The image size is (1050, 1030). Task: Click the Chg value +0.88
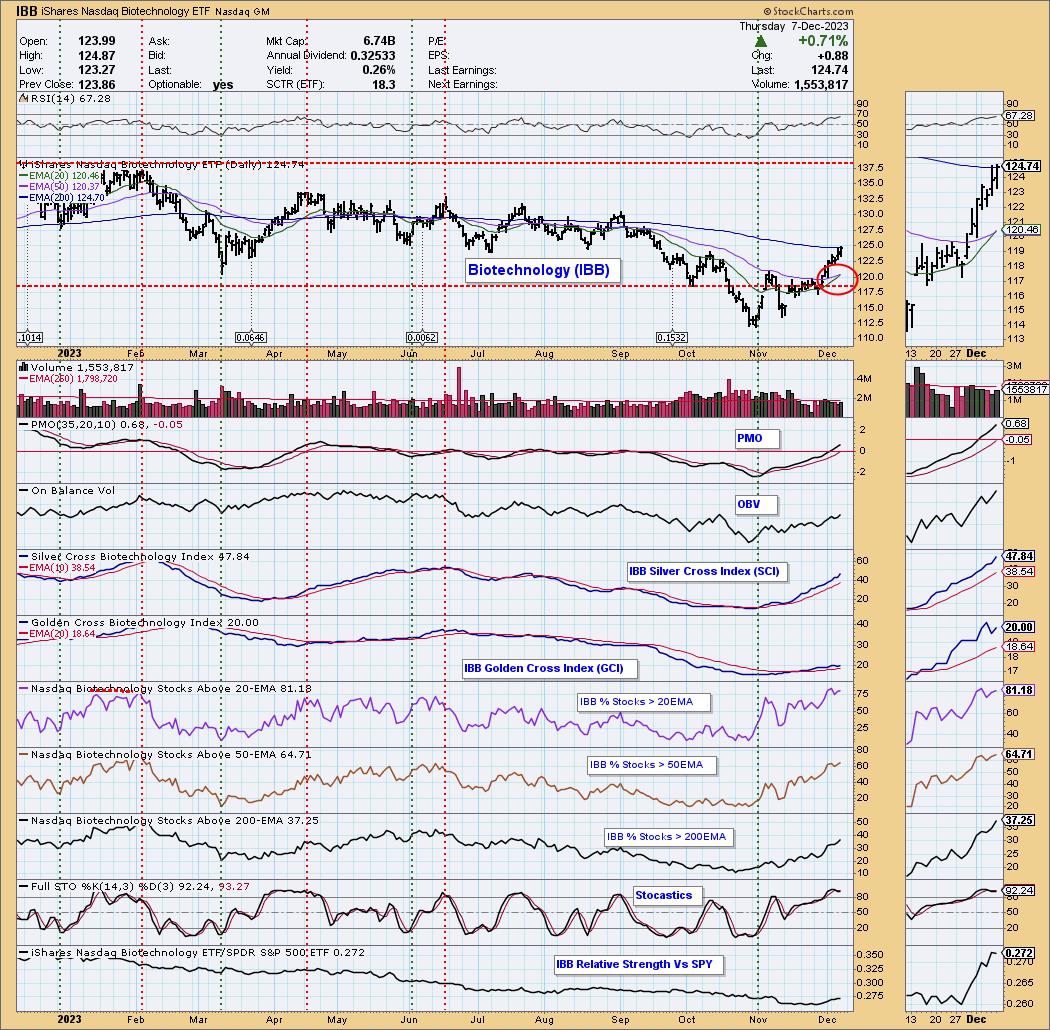coord(832,56)
